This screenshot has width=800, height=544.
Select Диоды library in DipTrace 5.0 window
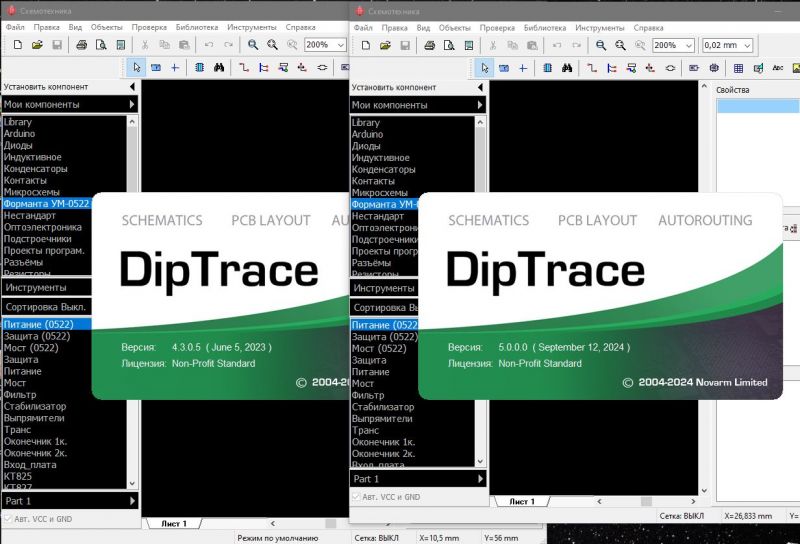[x=366, y=146]
